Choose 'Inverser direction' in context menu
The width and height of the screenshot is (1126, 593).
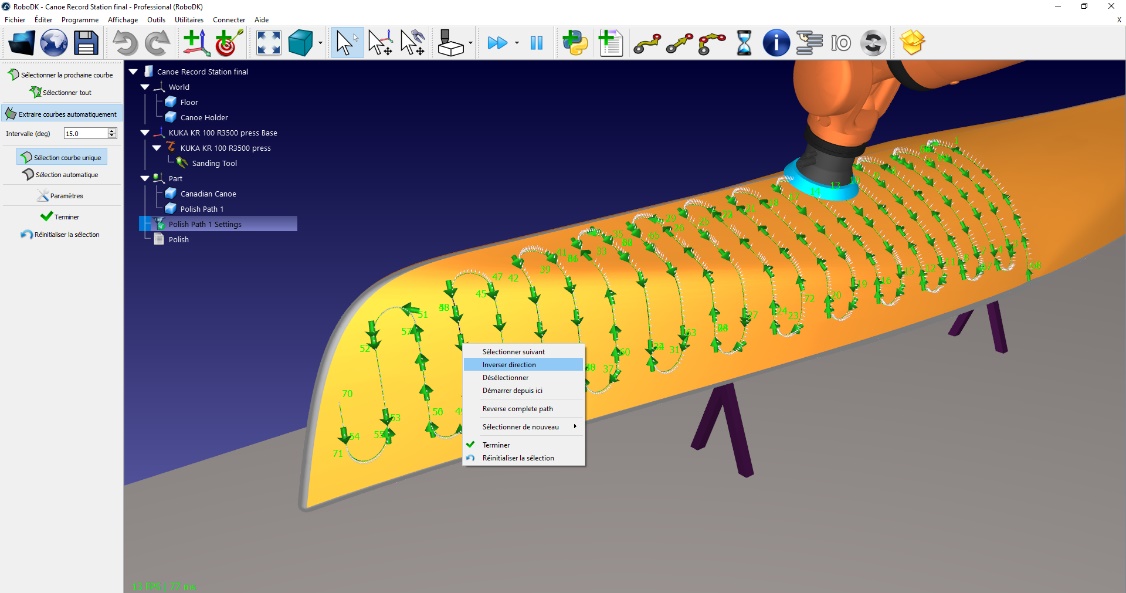(509, 365)
